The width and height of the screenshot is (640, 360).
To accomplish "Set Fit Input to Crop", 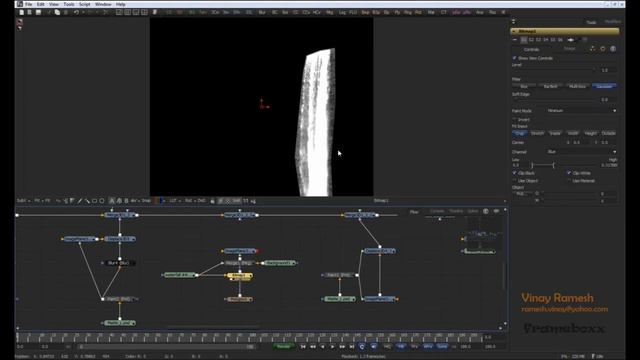I will tap(520, 133).
